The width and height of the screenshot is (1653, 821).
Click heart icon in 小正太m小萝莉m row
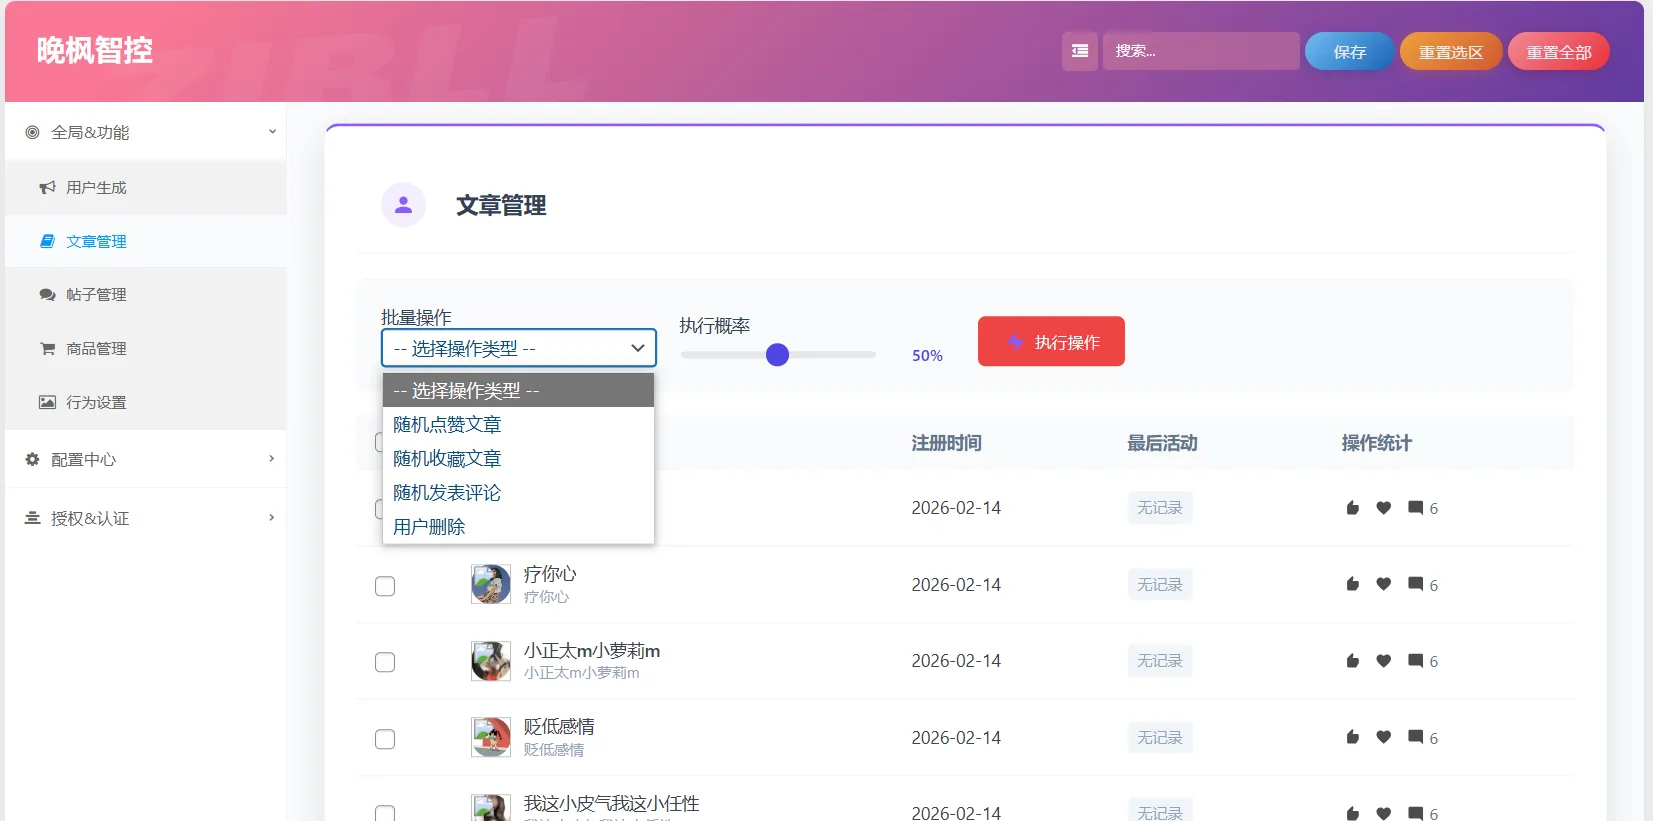coord(1384,661)
